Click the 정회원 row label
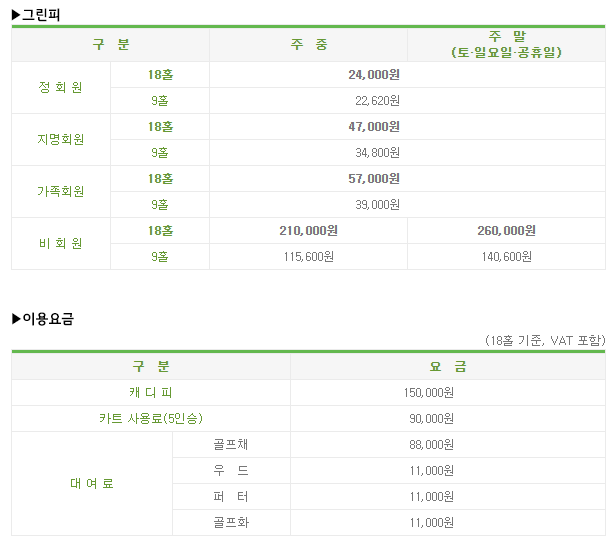This screenshot has height=552, width=616. [60, 87]
